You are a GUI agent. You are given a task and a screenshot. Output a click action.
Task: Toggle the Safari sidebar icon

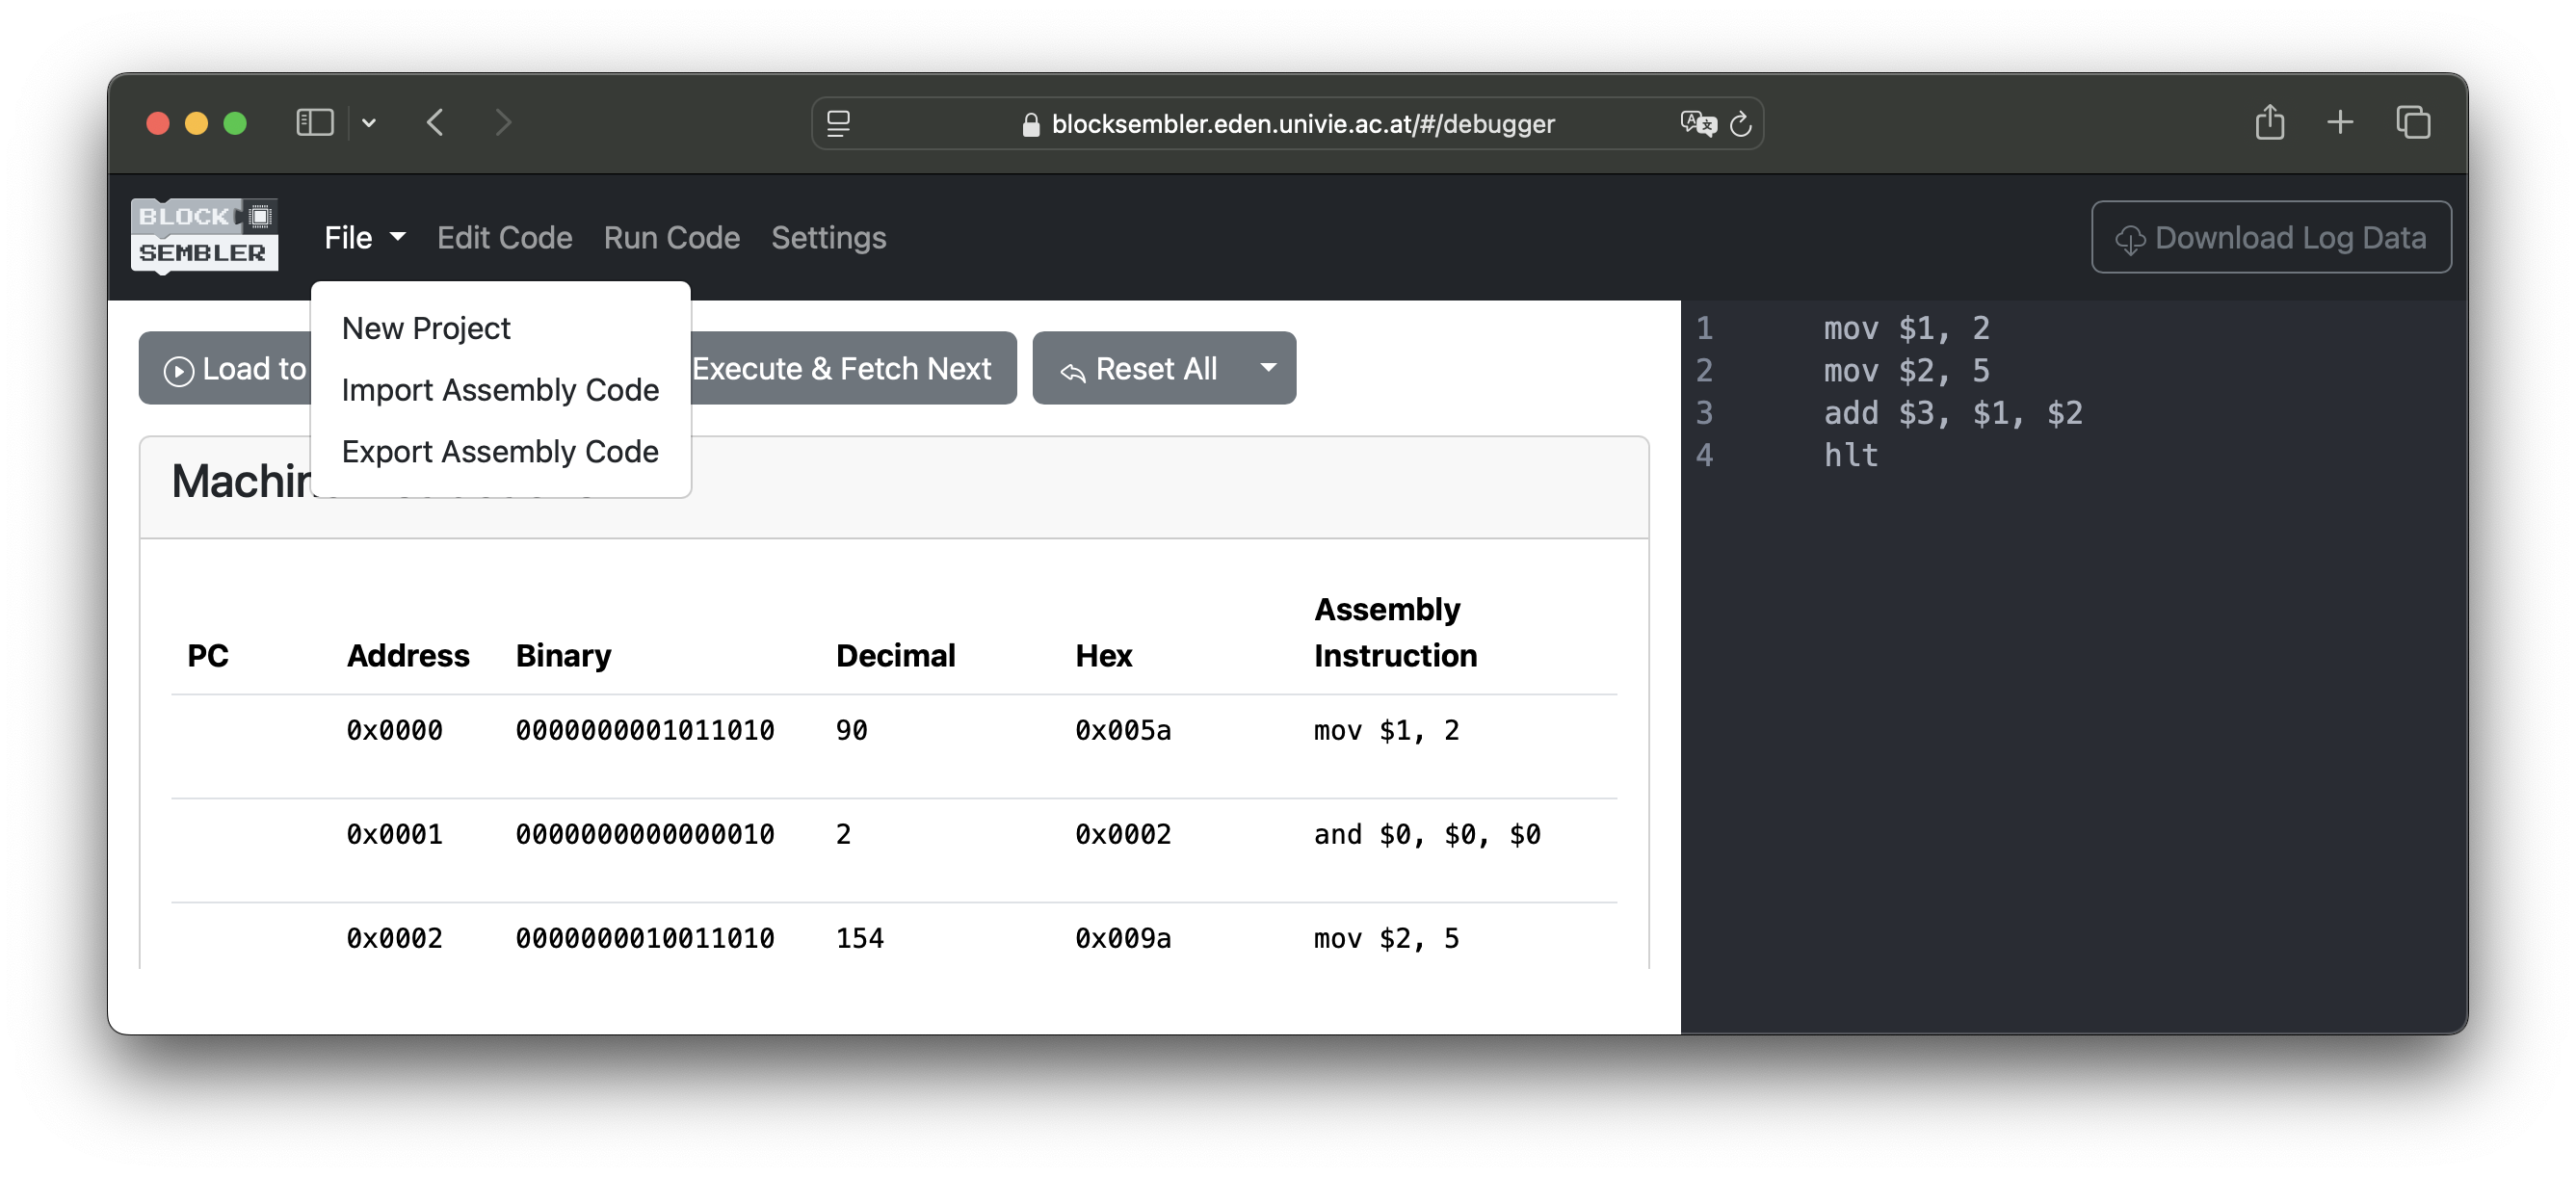click(x=314, y=123)
